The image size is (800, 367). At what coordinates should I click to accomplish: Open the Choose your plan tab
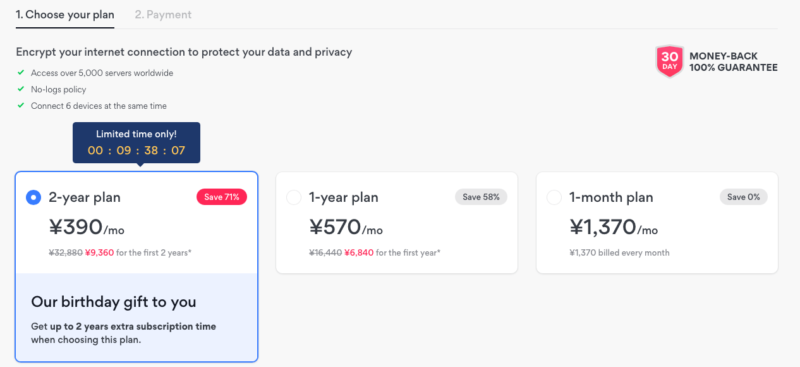pos(65,15)
